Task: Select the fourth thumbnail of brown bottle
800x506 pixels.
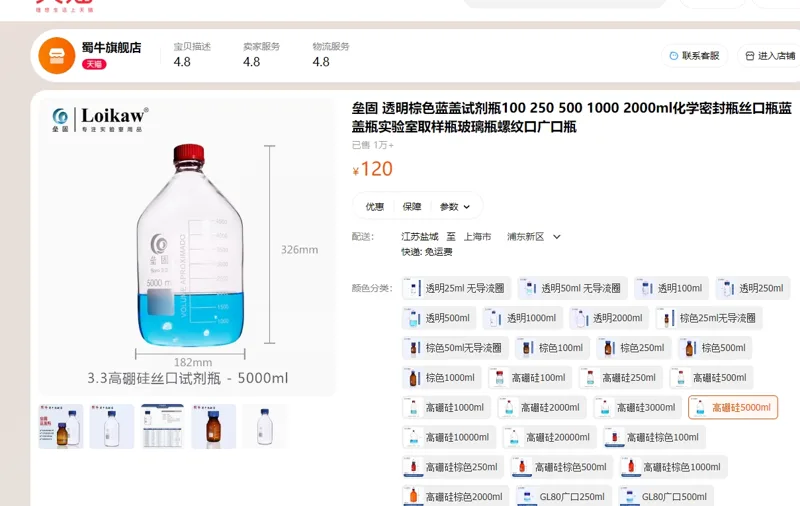Action: click(213, 426)
